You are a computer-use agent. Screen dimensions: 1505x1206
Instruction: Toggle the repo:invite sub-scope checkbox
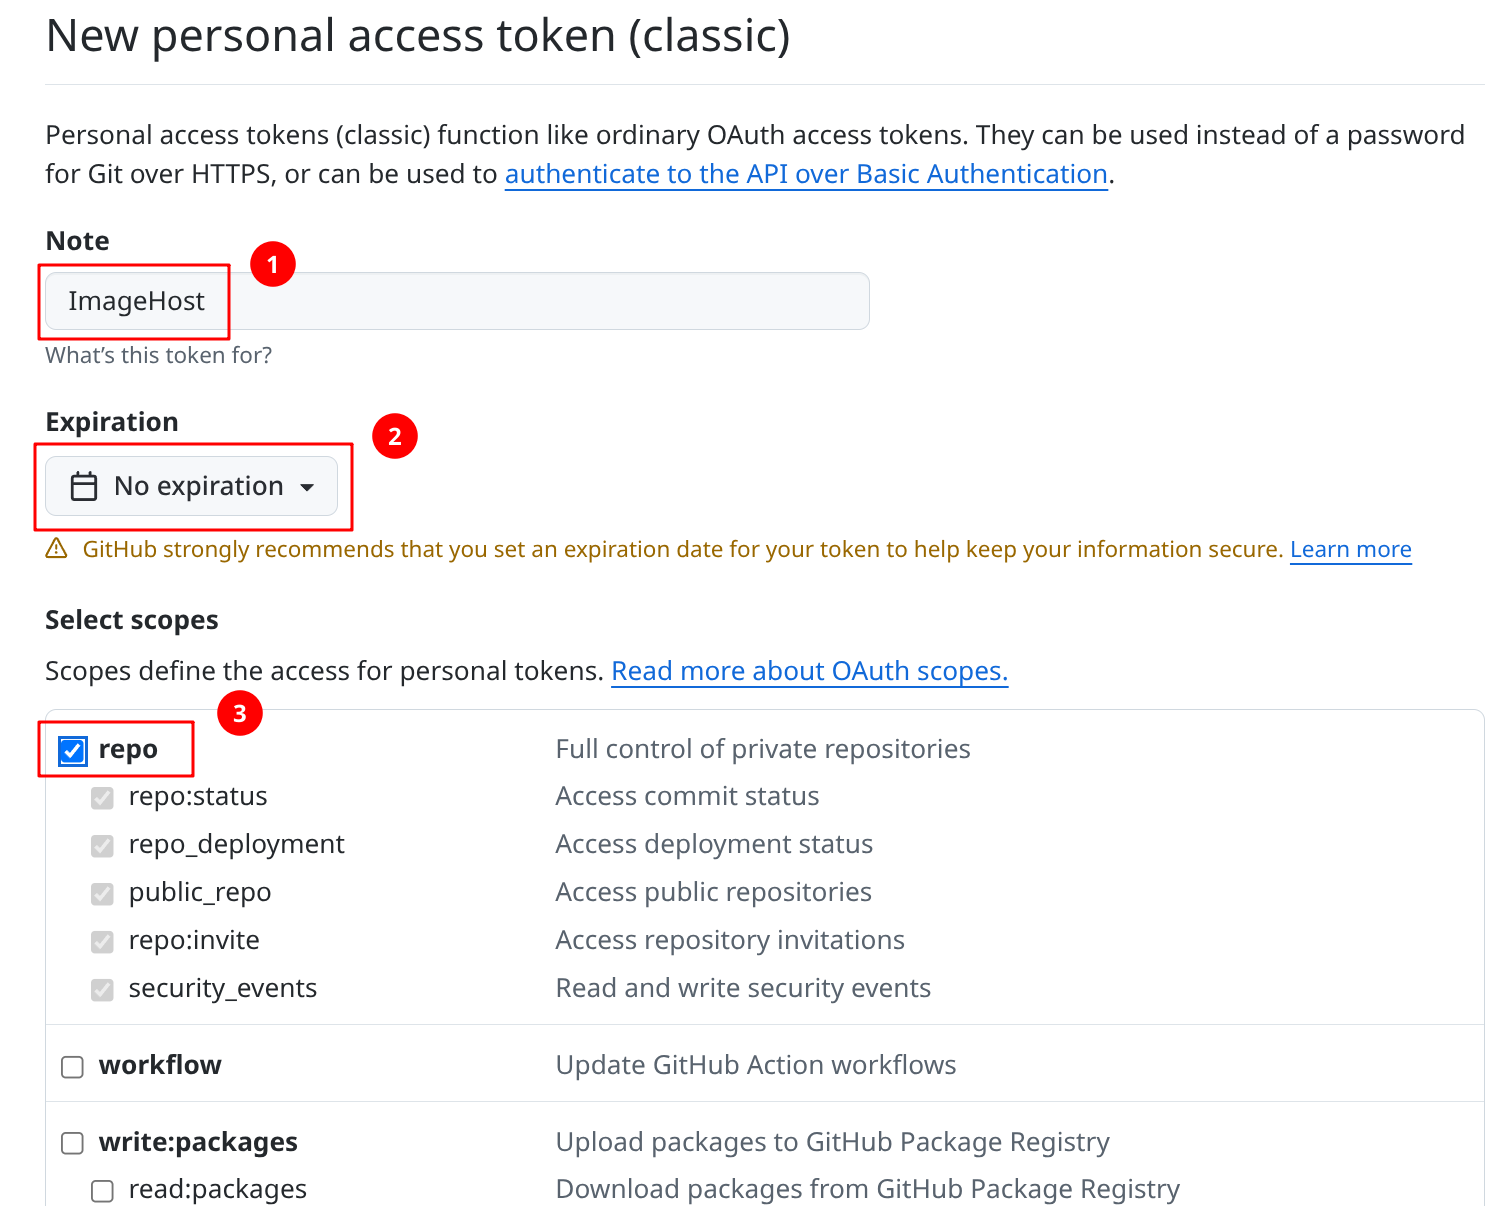[102, 942]
